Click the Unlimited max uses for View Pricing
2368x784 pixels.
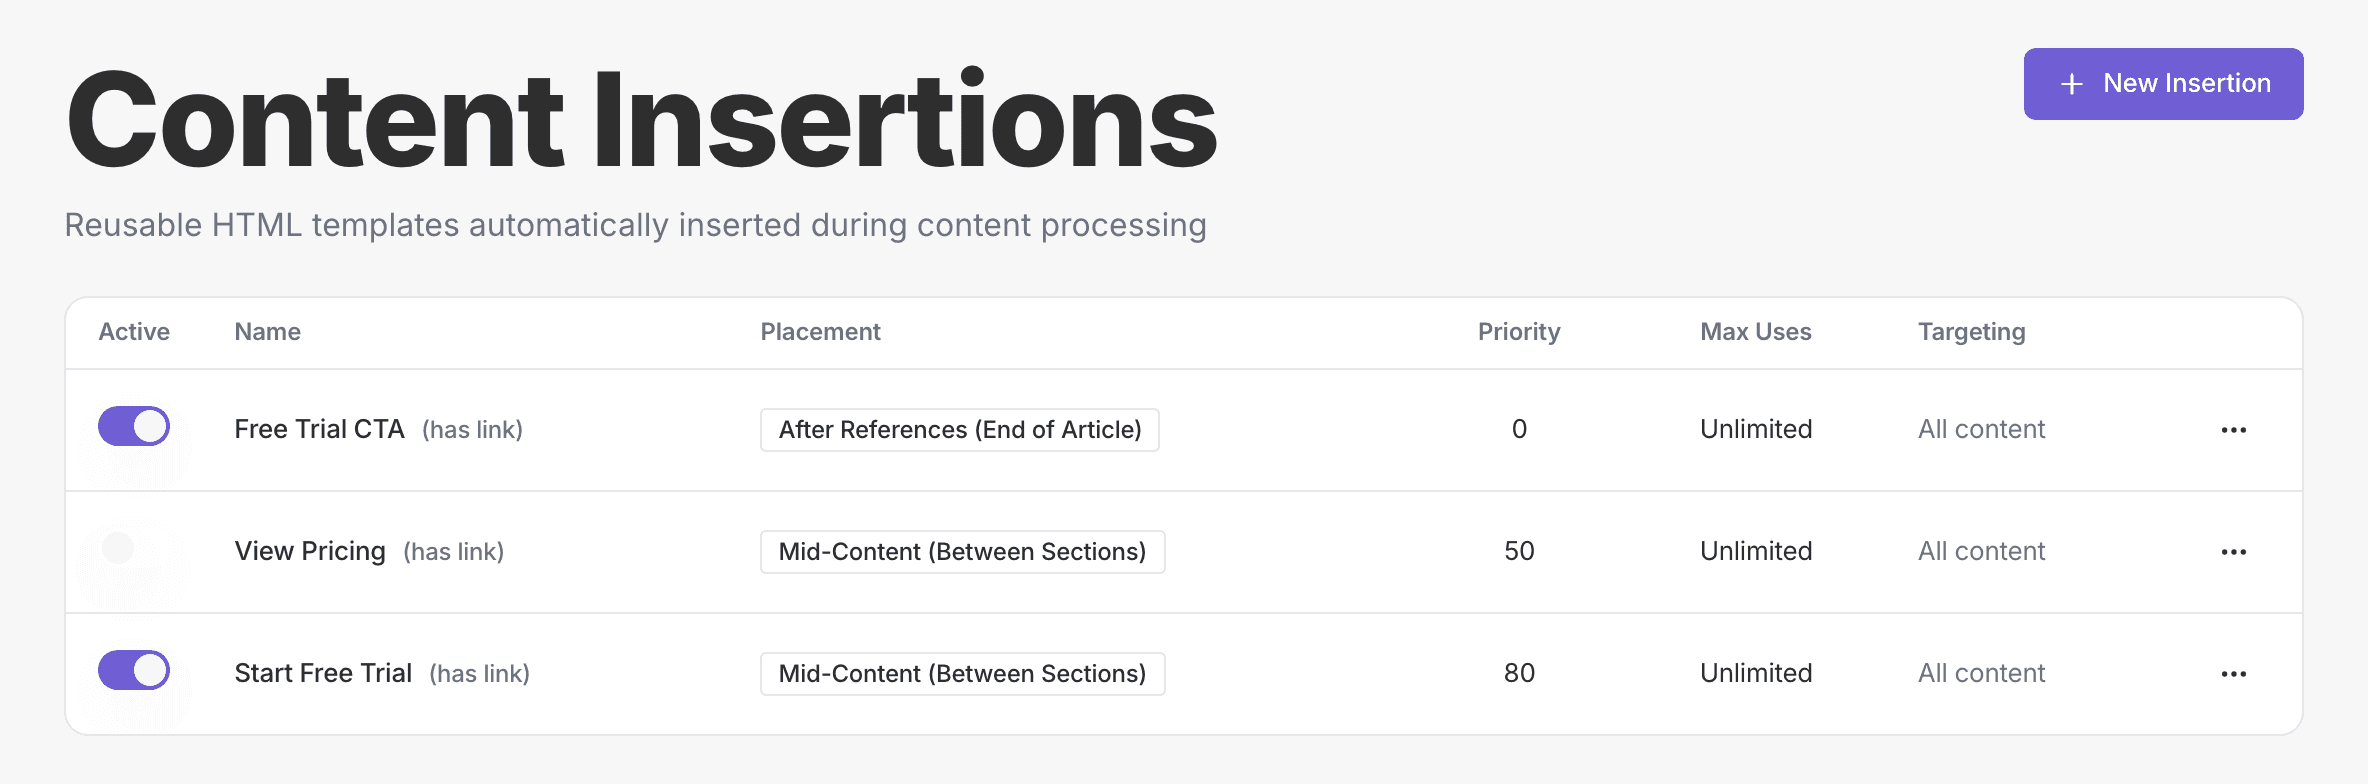click(x=1755, y=551)
